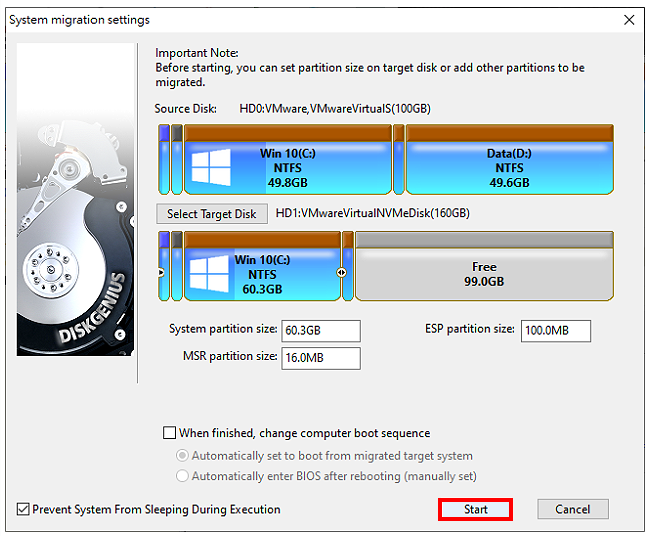Click source disk name HD0:VMware,VMwareVirtualS(100GB)
The width and height of the screenshot is (654, 536).
point(335,109)
